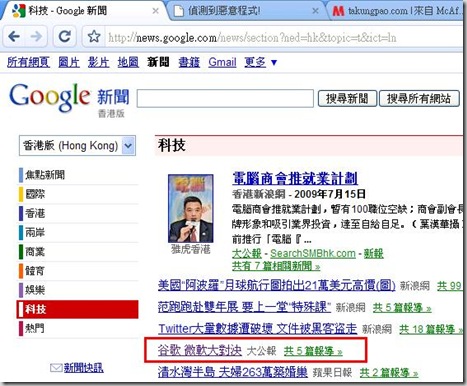Screen dimensions: 467x386
Task: Open the 新報 source link
Action: click(373, 253)
